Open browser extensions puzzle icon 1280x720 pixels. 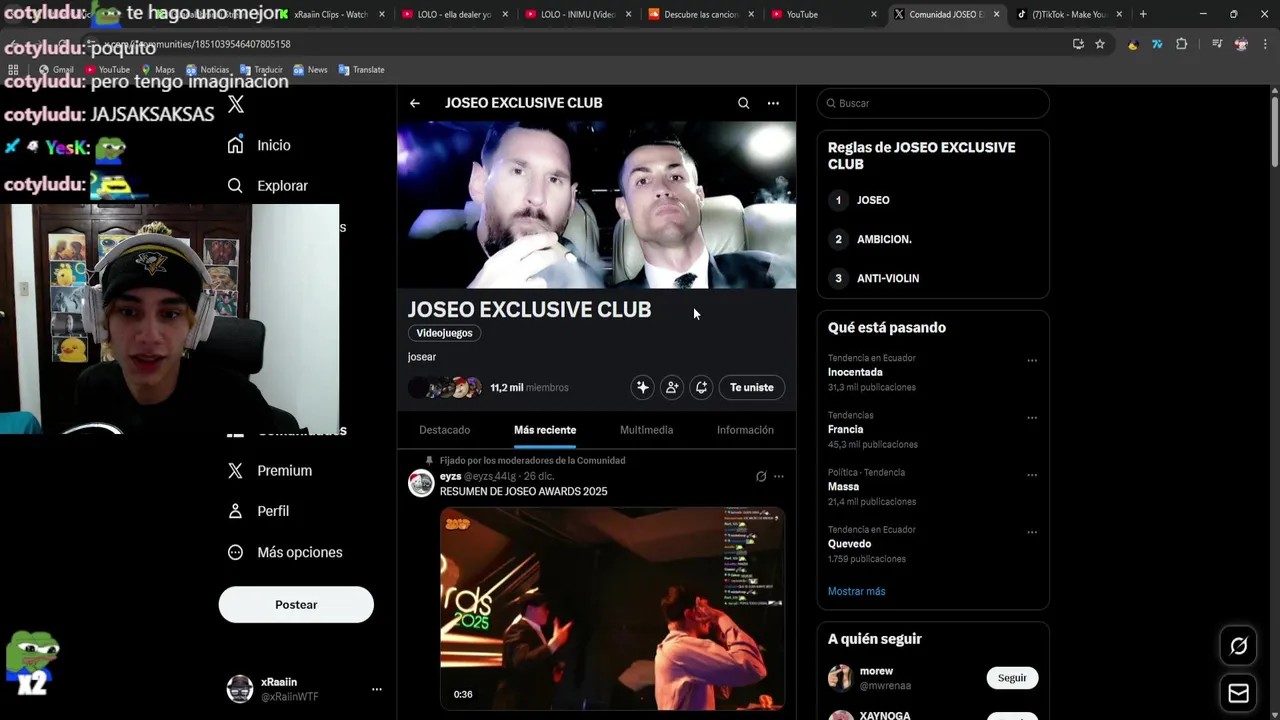coord(1181,44)
